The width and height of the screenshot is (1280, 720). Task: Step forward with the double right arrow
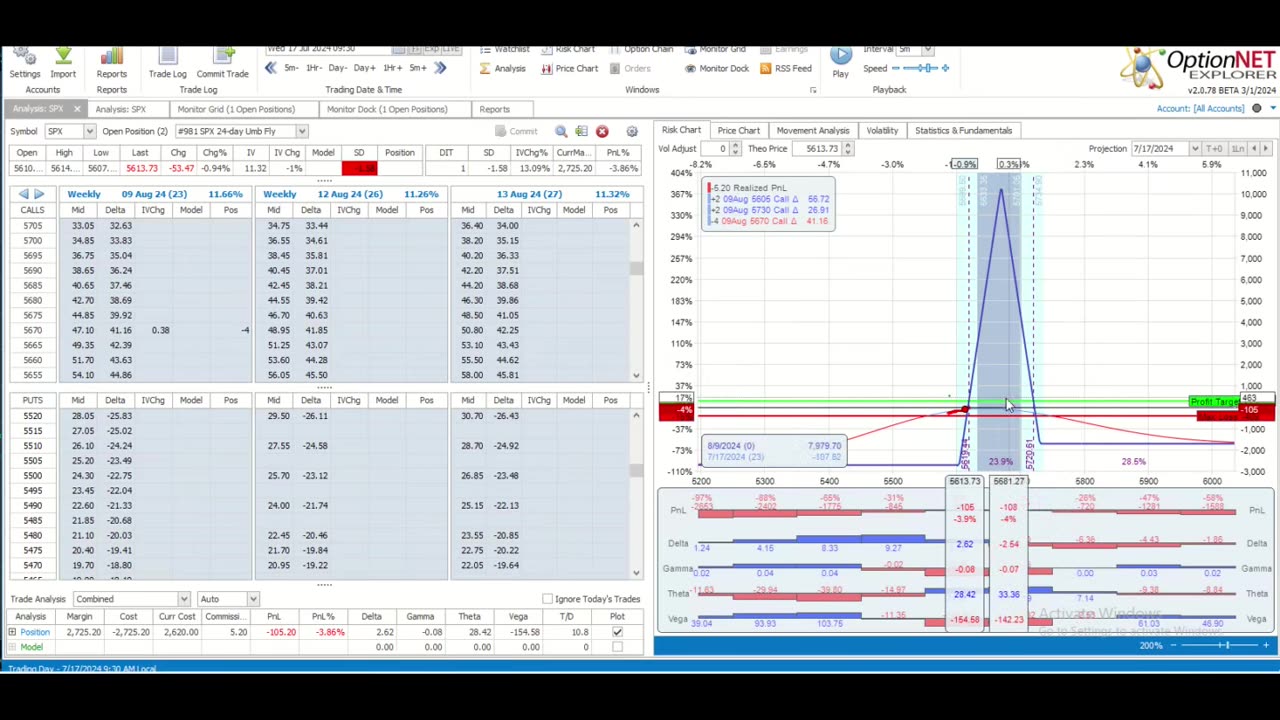click(440, 68)
